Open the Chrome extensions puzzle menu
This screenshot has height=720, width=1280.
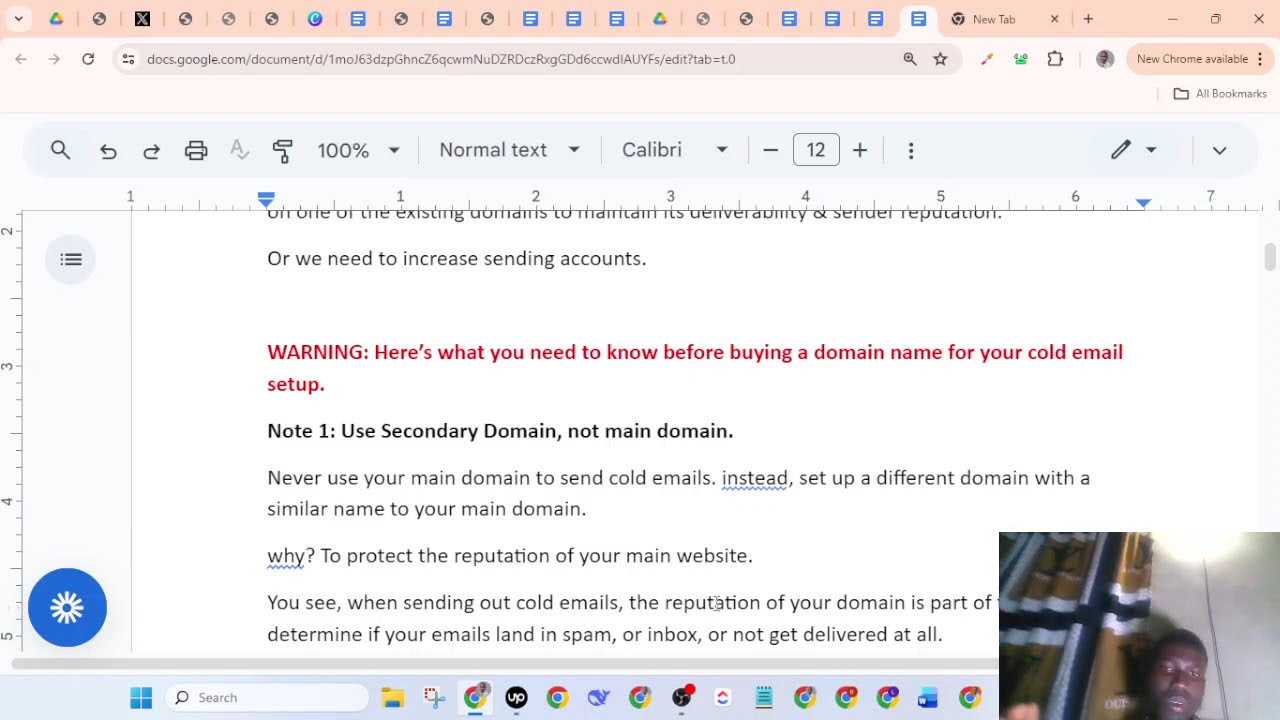(x=1055, y=59)
